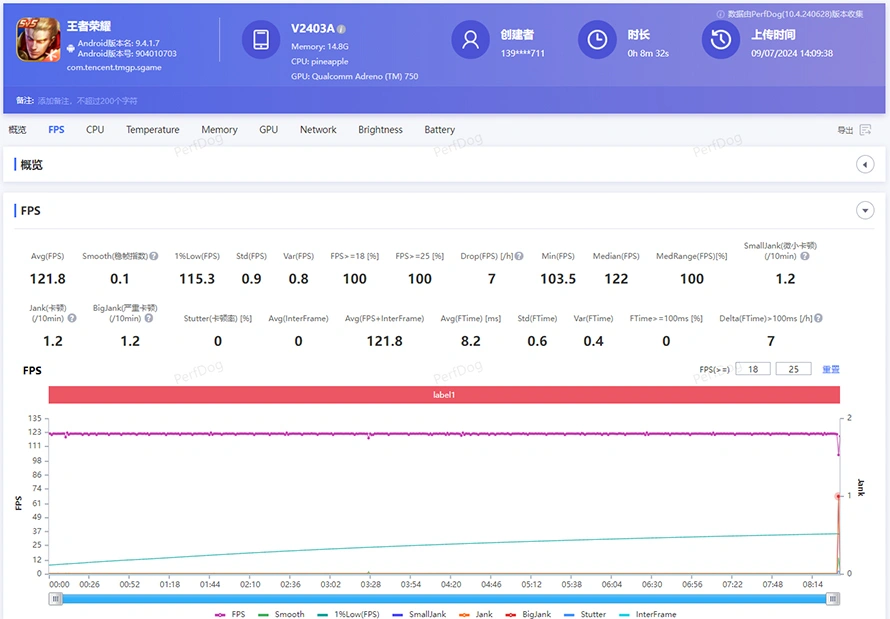This screenshot has width=890, height=619.
Task: Collapse the FPS section
Action: [x=865, y=210]
